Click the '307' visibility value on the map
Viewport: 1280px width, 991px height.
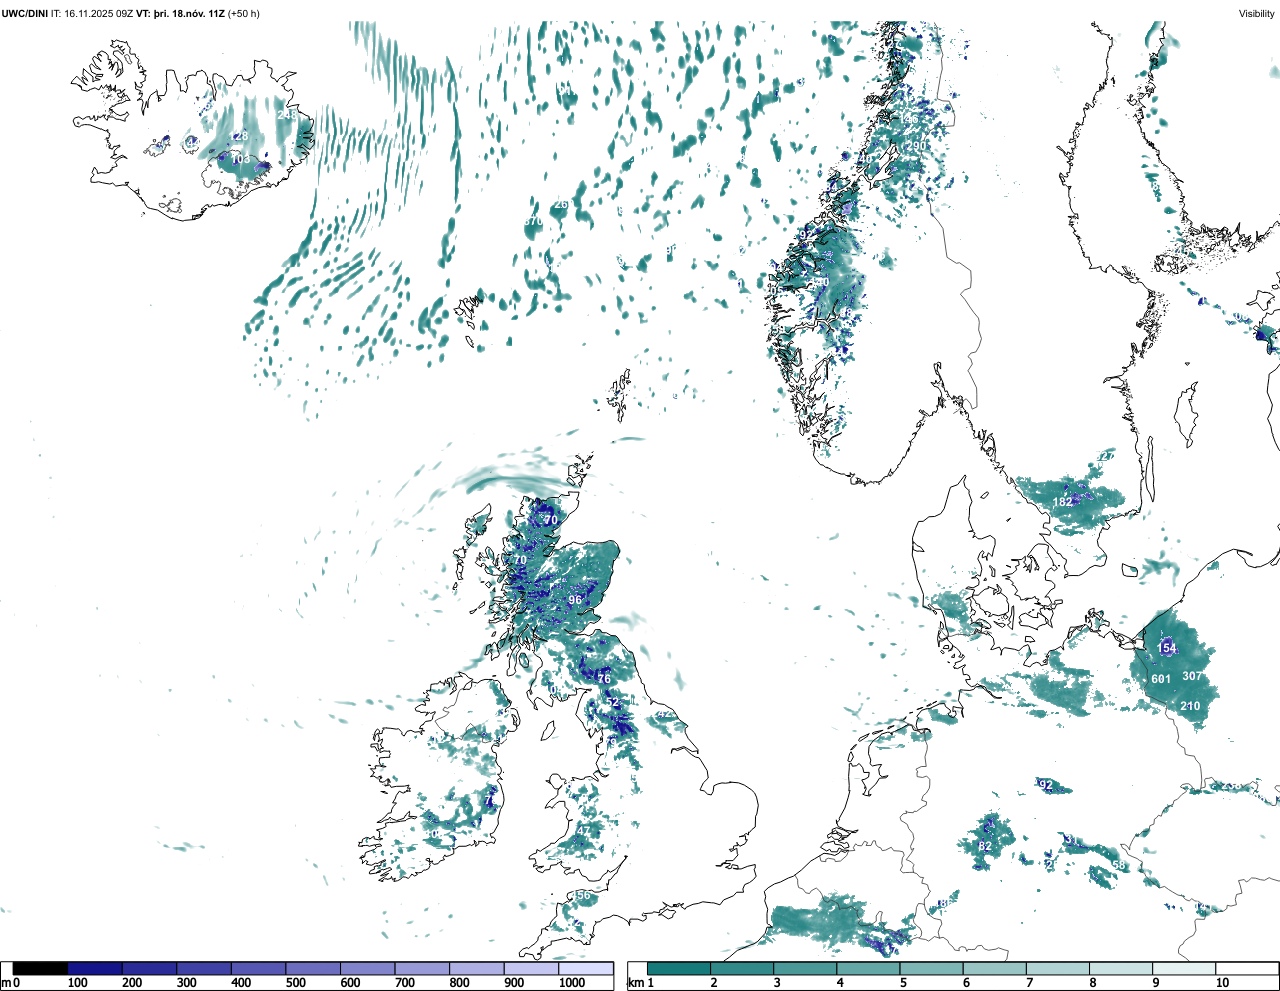1192,676
